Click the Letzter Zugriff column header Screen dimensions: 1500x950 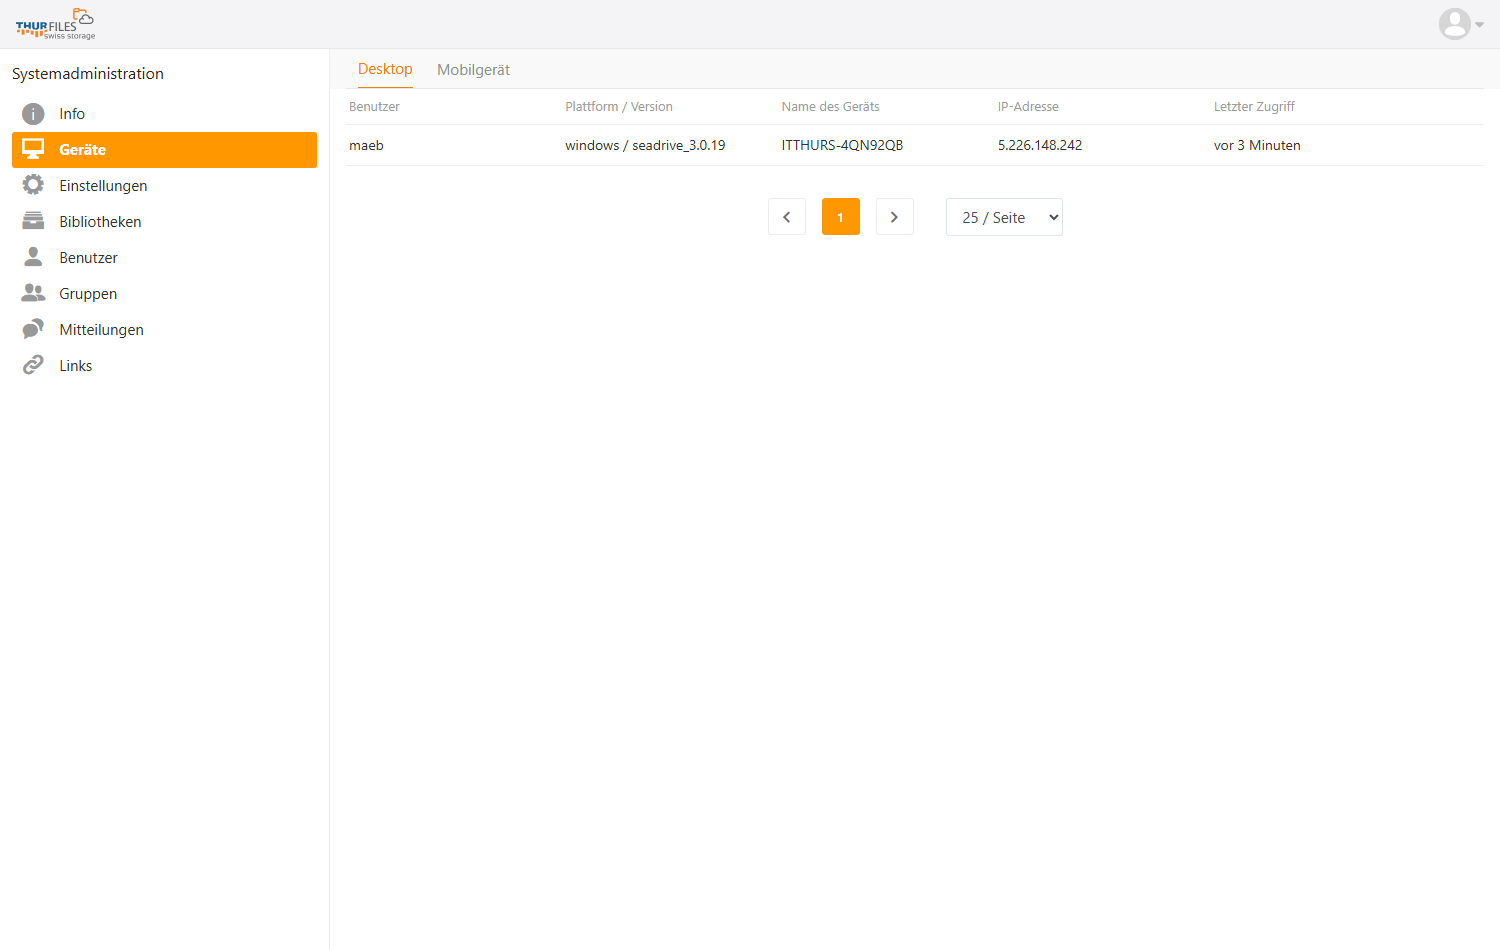click(x=1254, y=106)
